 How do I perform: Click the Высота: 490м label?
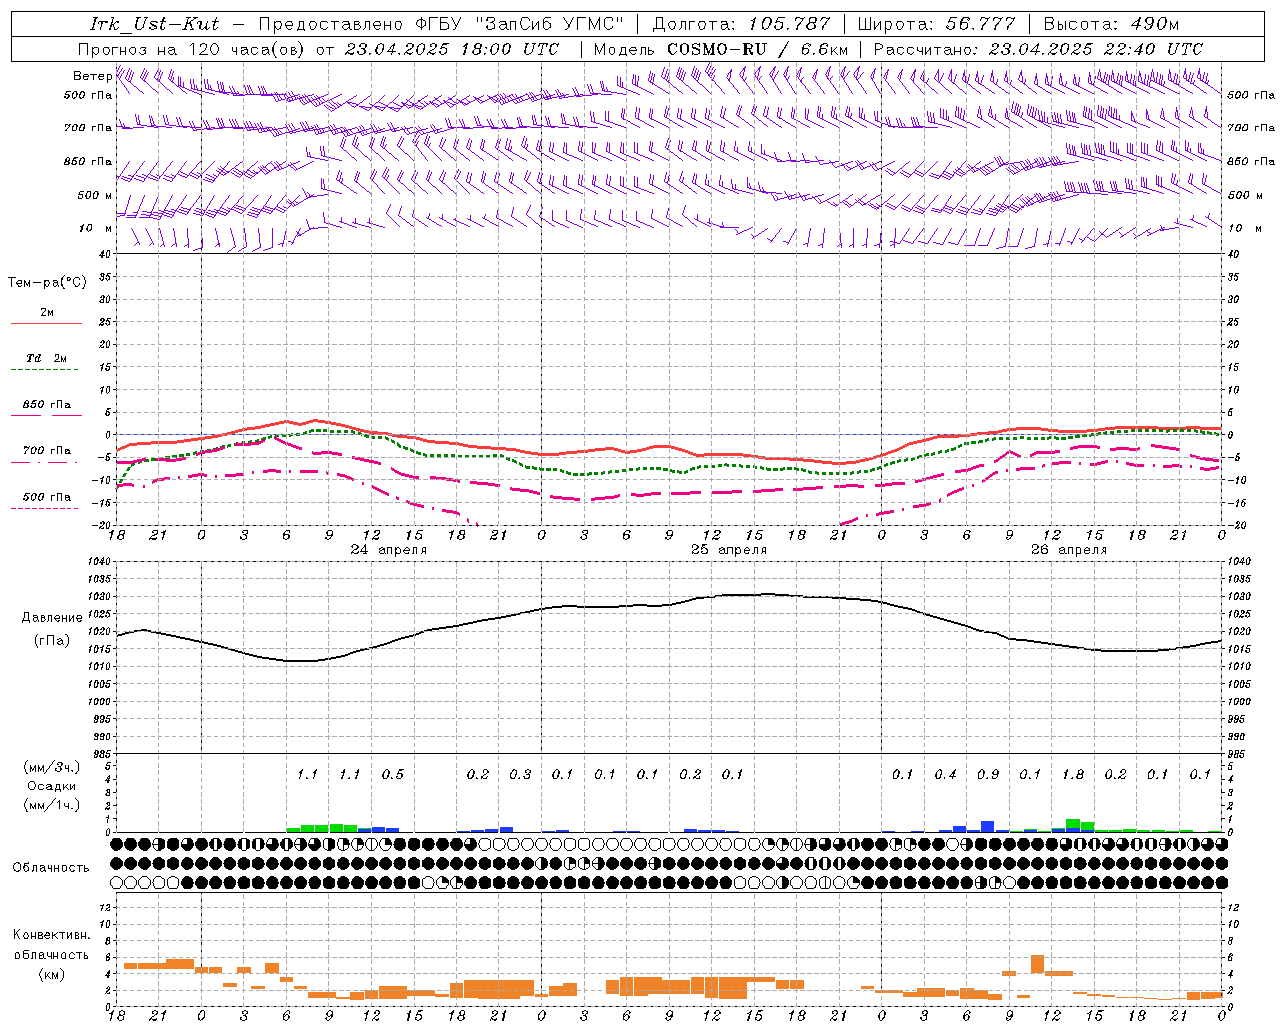coord(1111,24)
